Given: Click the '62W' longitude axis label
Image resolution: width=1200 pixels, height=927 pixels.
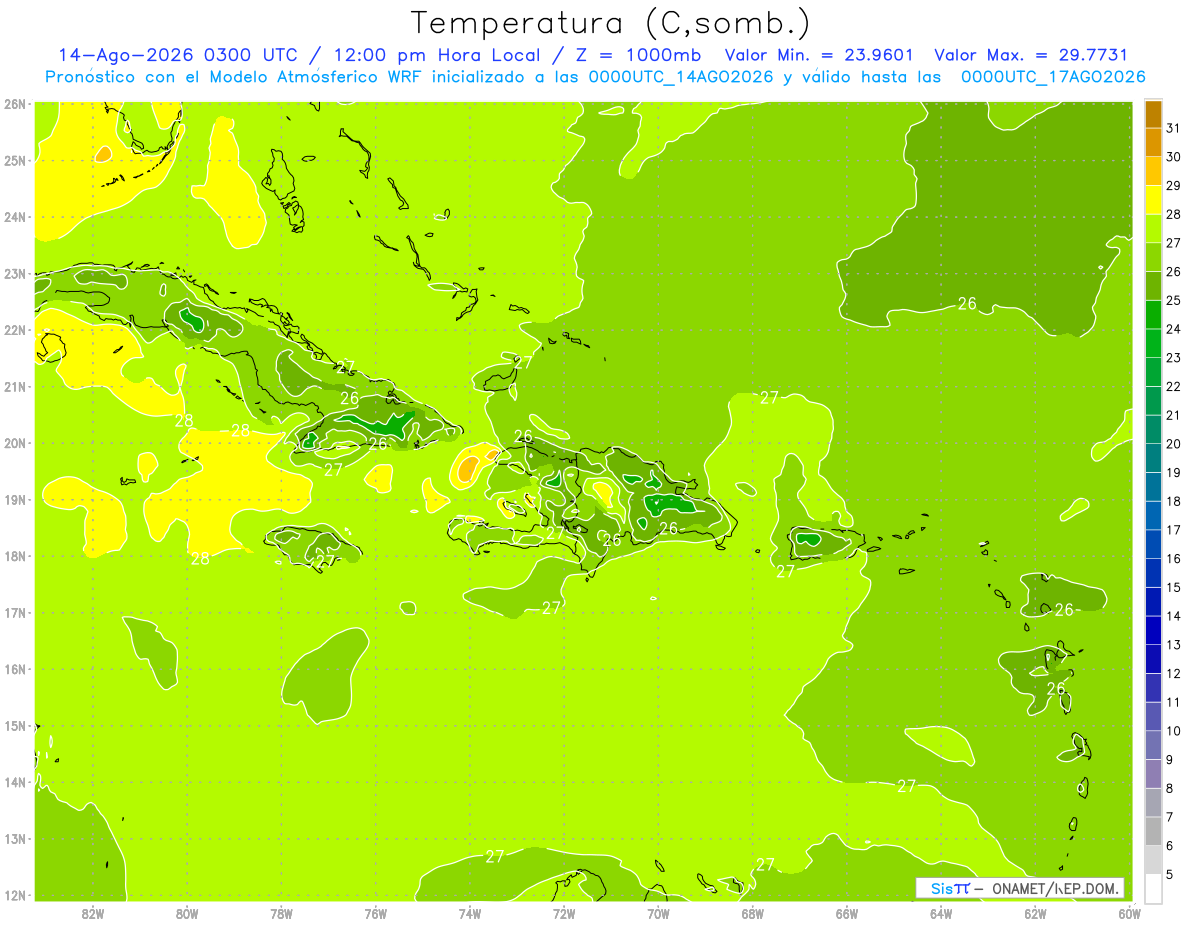Looking at the screenshot, I should pyautogui.click(x=1036, y=914).
